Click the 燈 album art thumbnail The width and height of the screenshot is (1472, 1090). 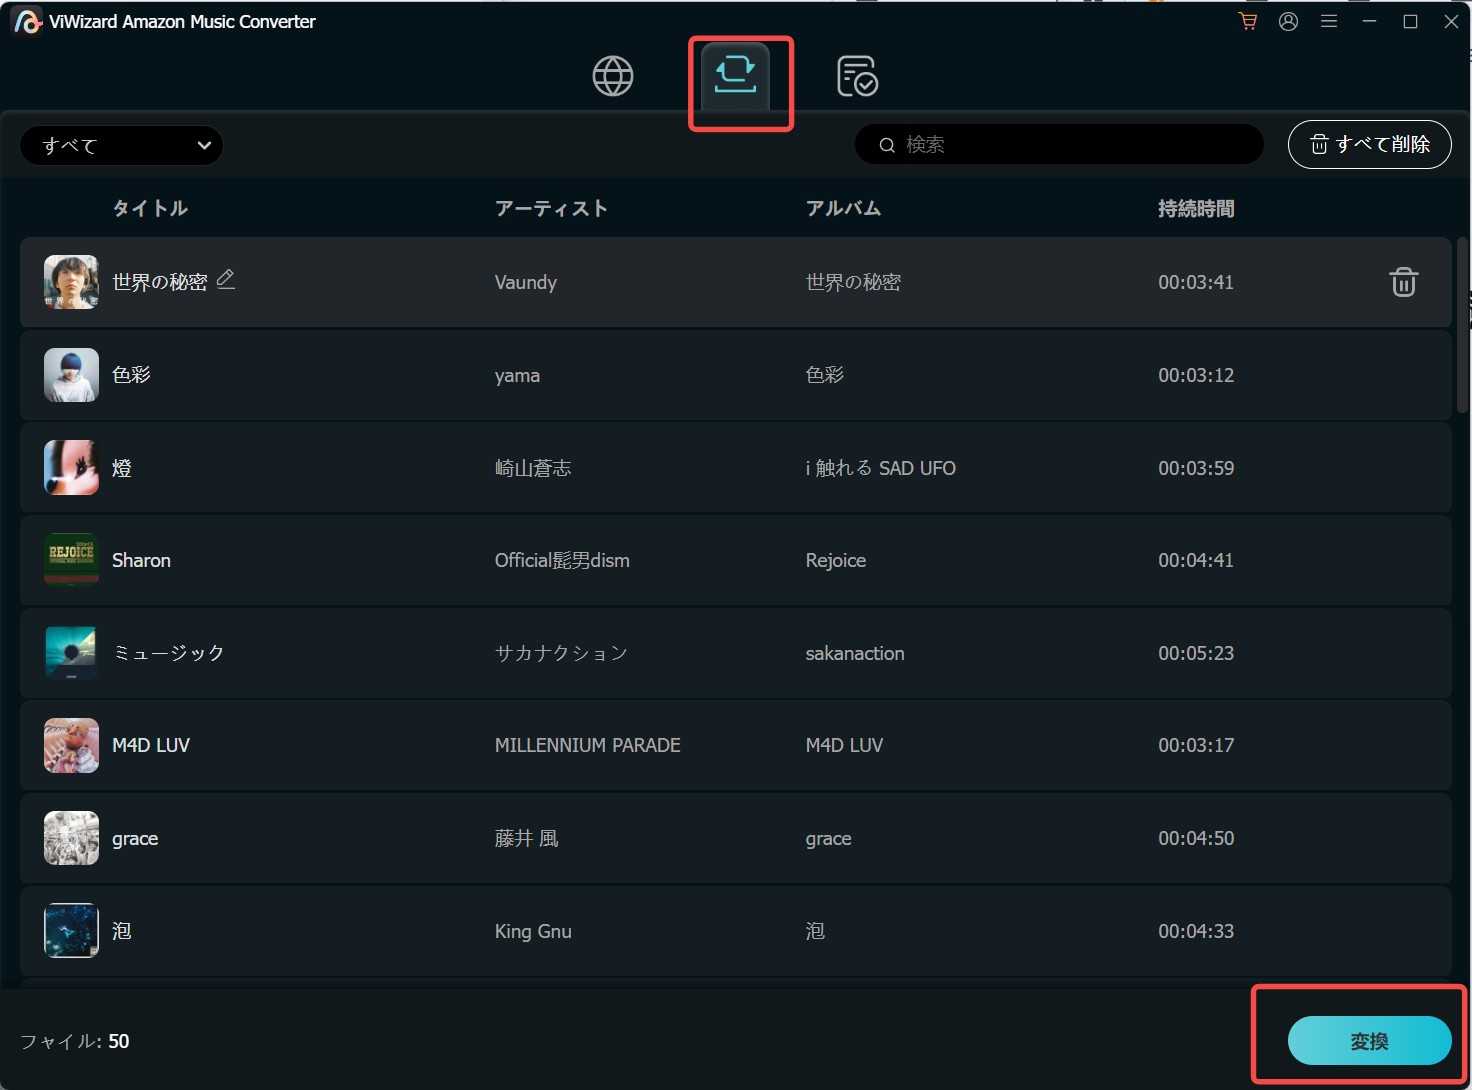pos(71,468)
